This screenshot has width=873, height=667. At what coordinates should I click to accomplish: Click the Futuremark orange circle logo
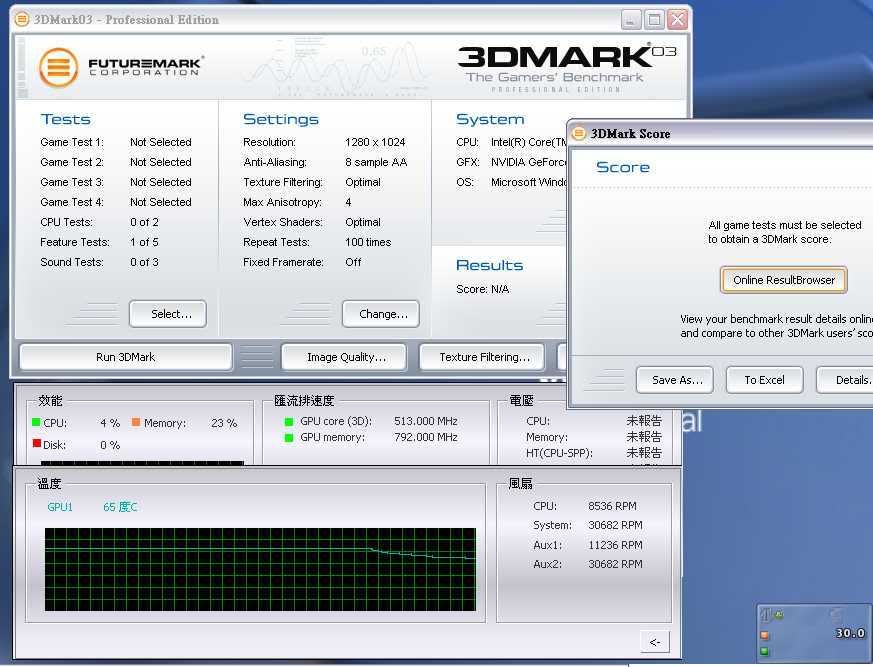(x=58, y=67)
